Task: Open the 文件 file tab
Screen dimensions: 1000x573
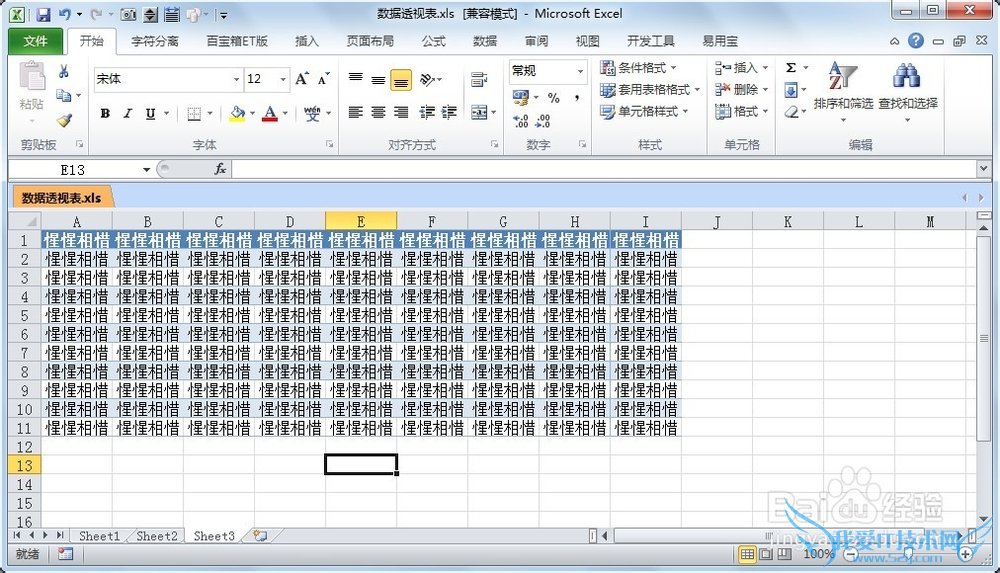Action: pos(35,41)
